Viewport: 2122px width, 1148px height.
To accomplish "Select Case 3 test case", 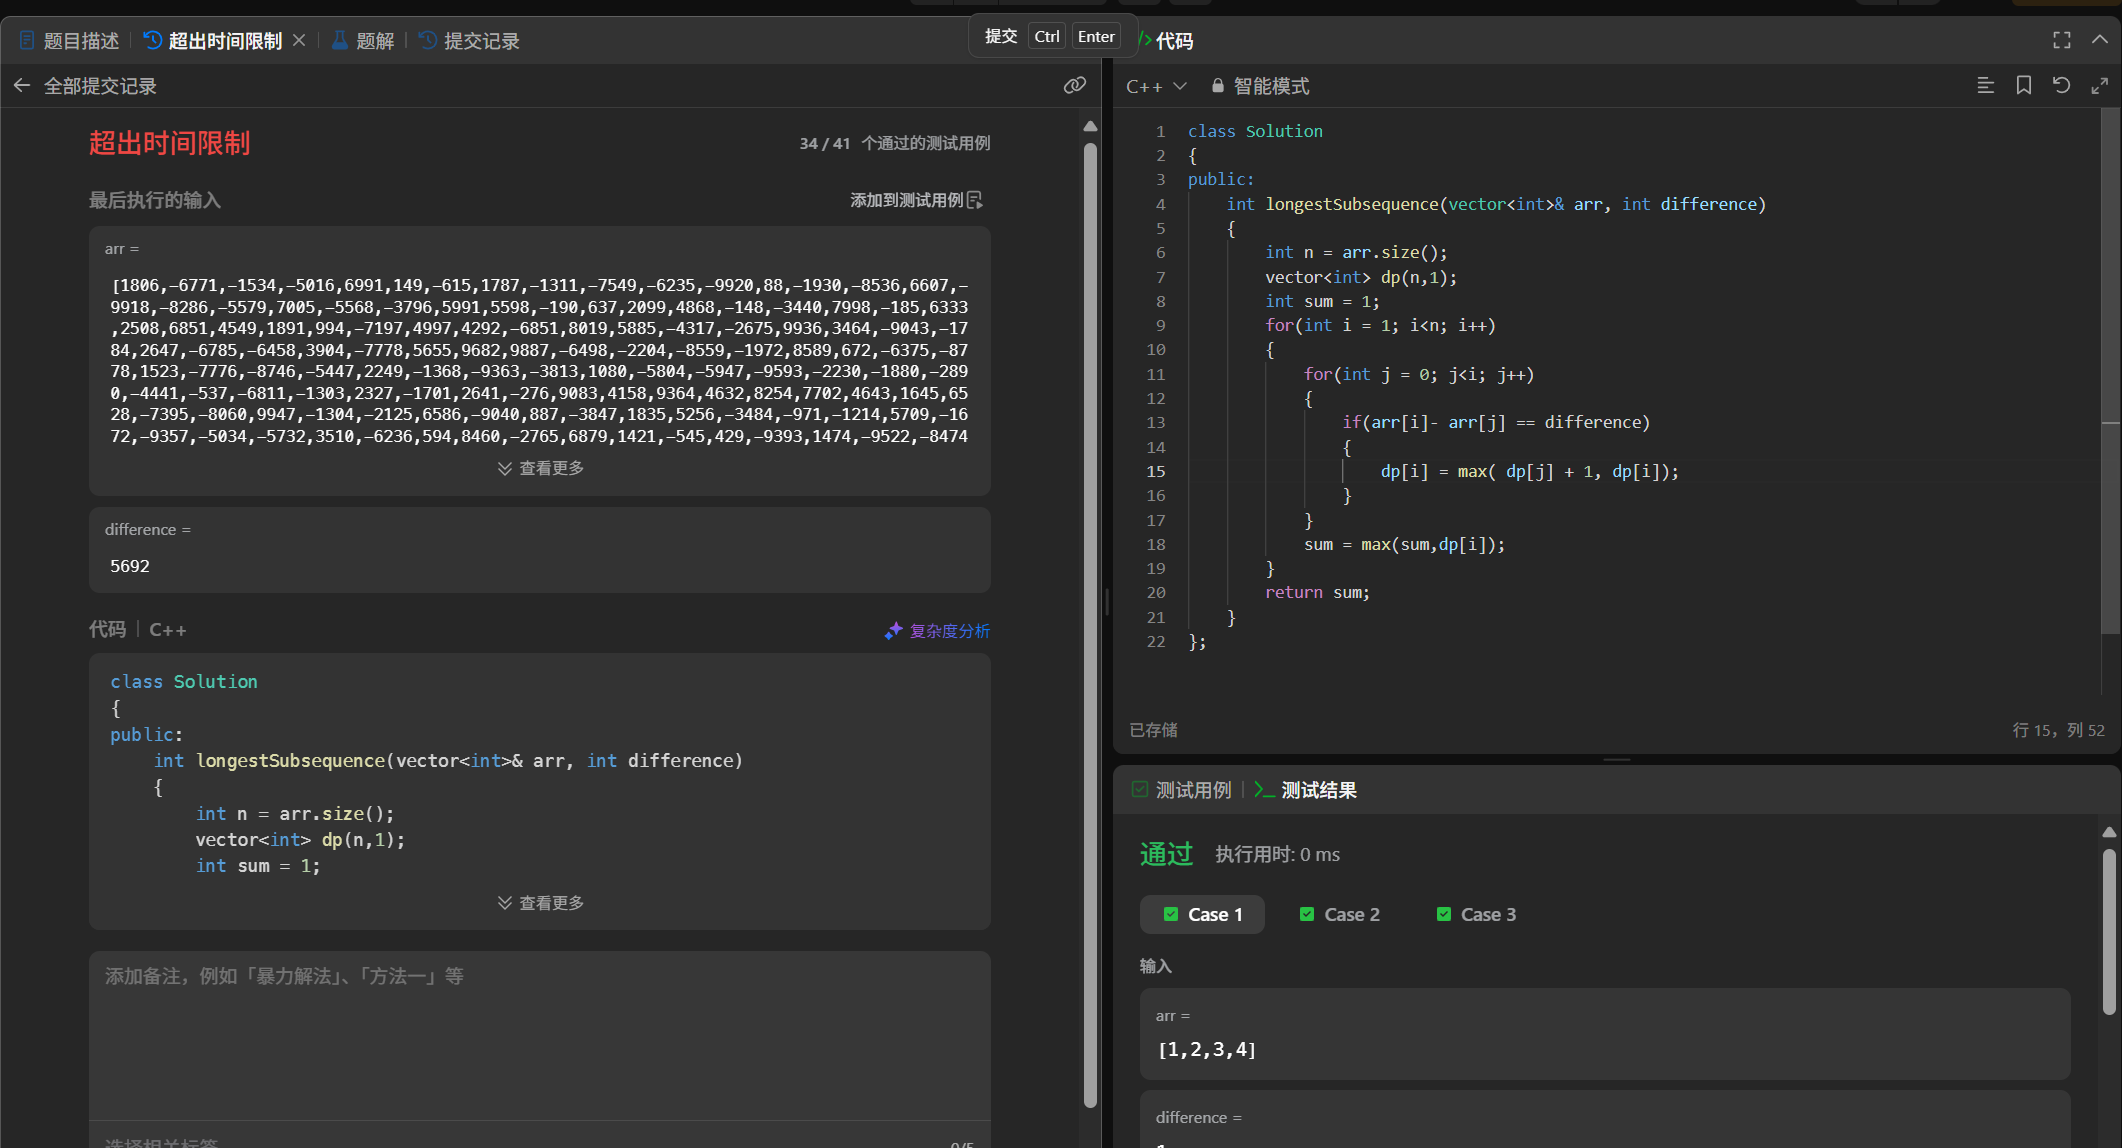I will point(1476,914).
